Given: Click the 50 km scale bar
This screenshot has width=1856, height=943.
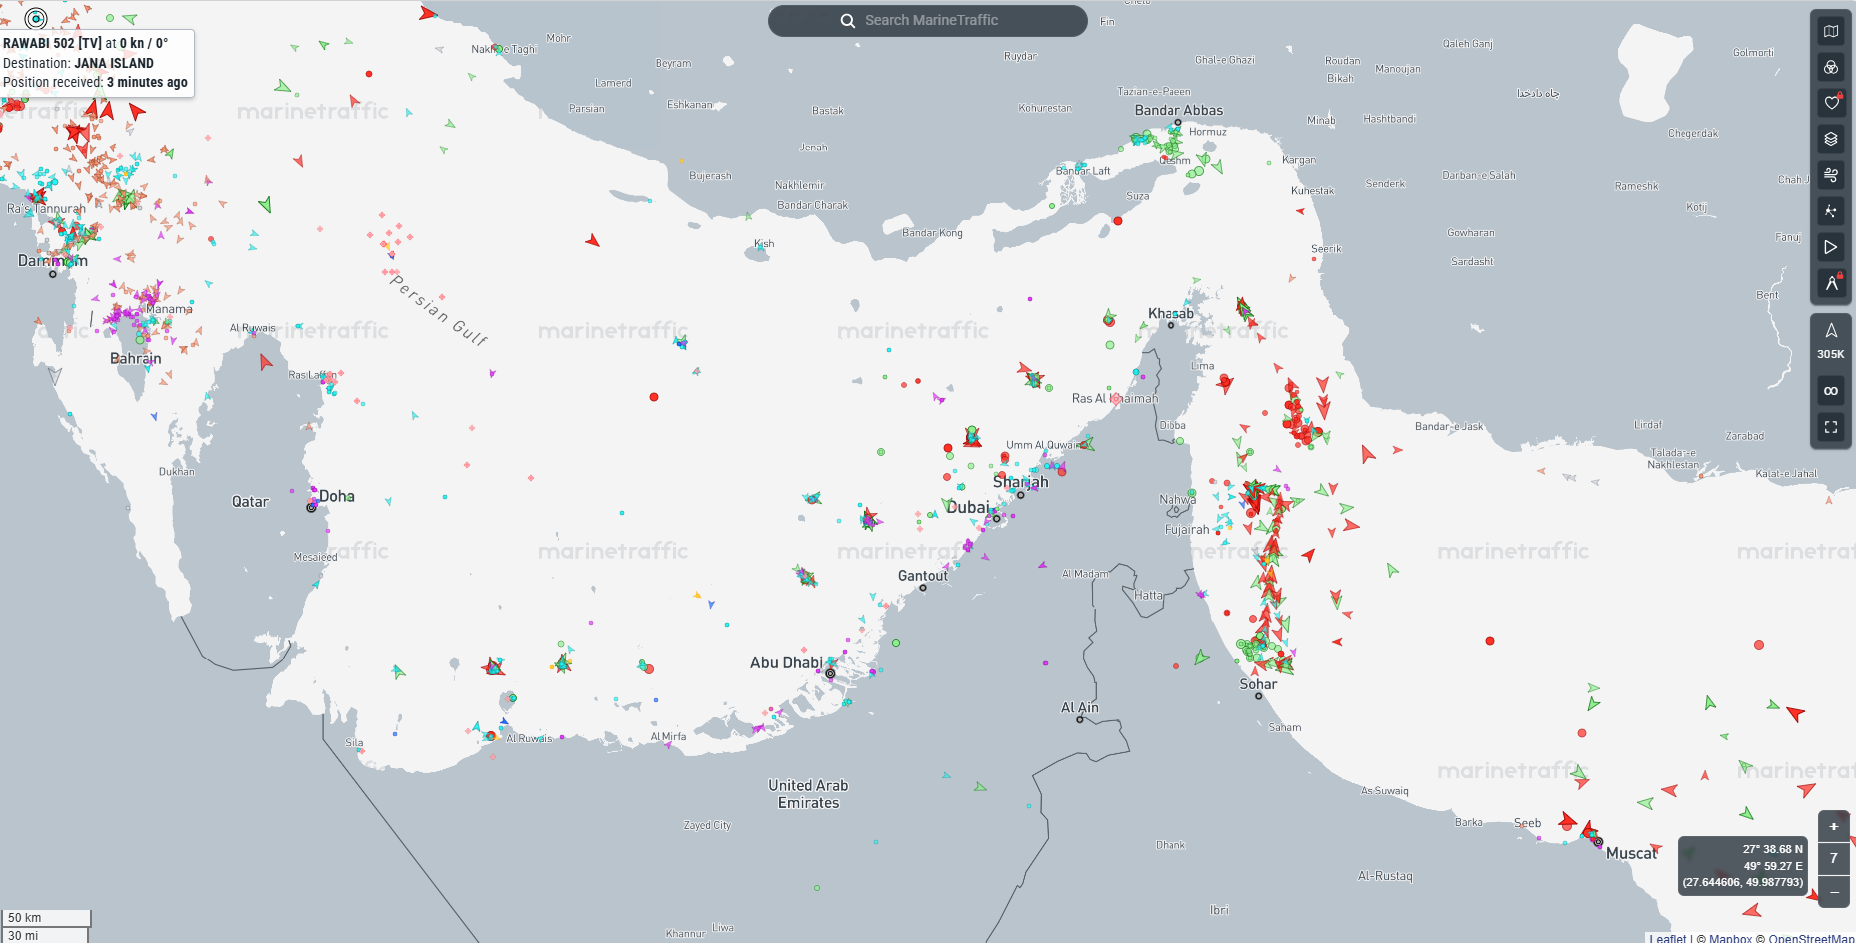Looking at the screenshot, I should click(x=46, y=918).
